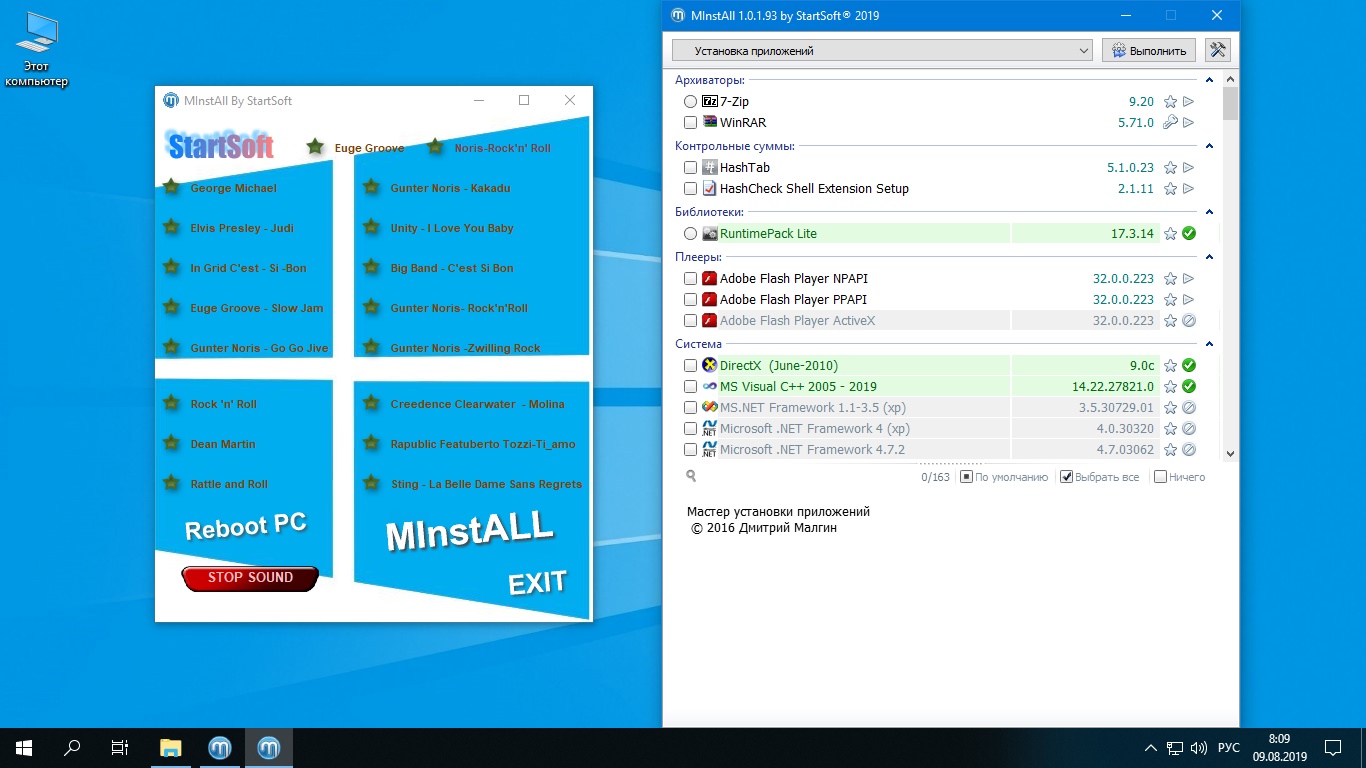
Task: Play the George Michael track star
Action: 171,187
